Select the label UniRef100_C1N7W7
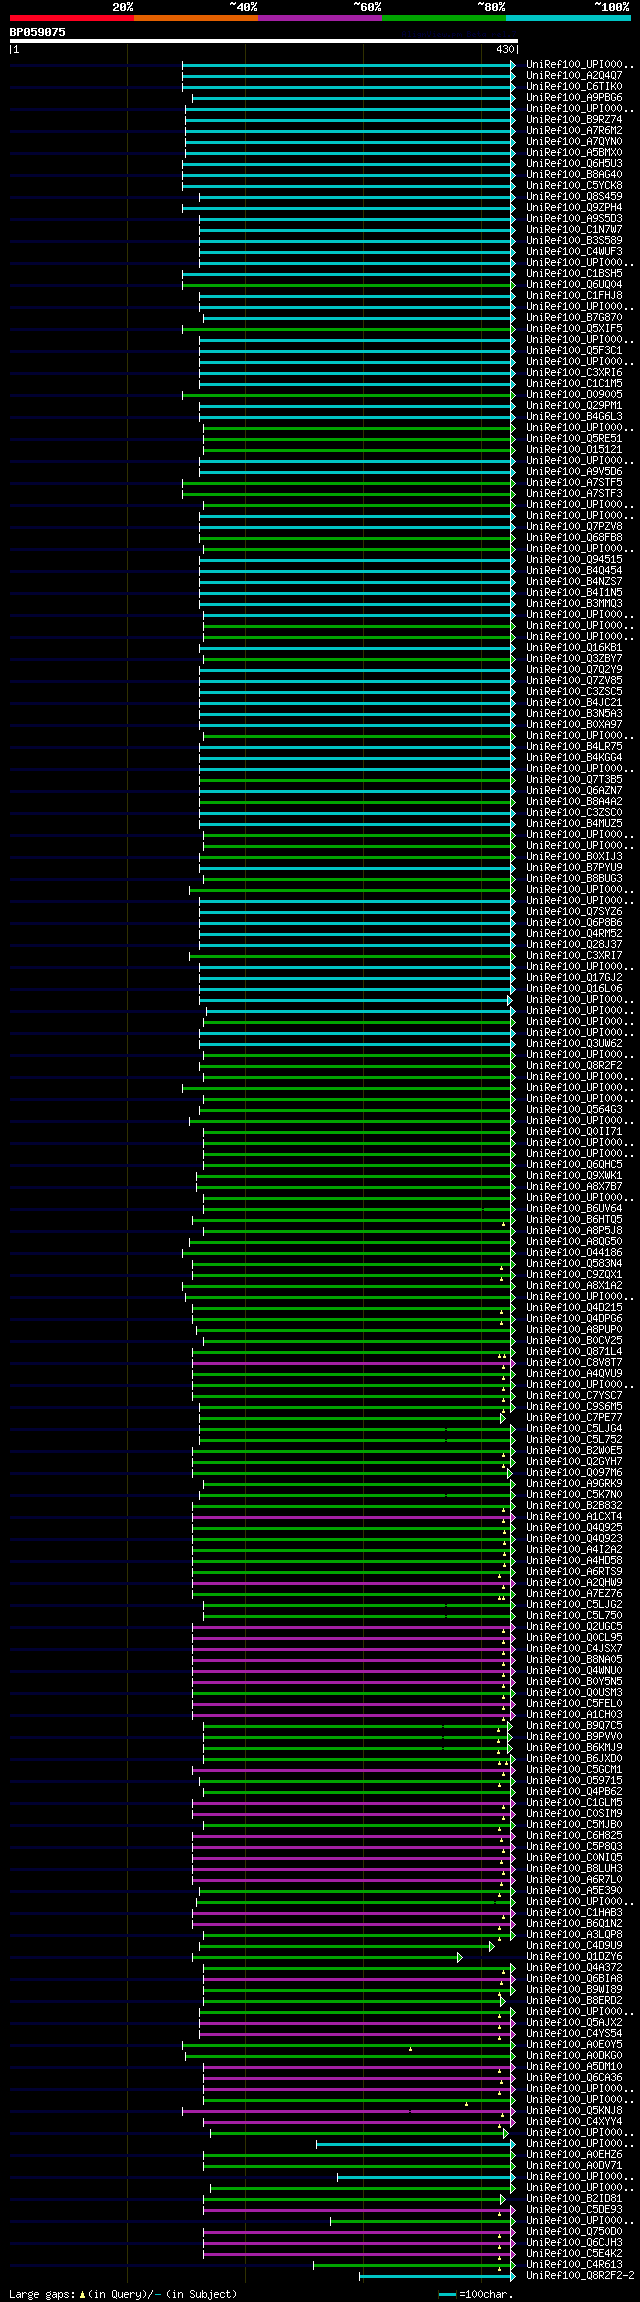 click(x=574, y=230)
